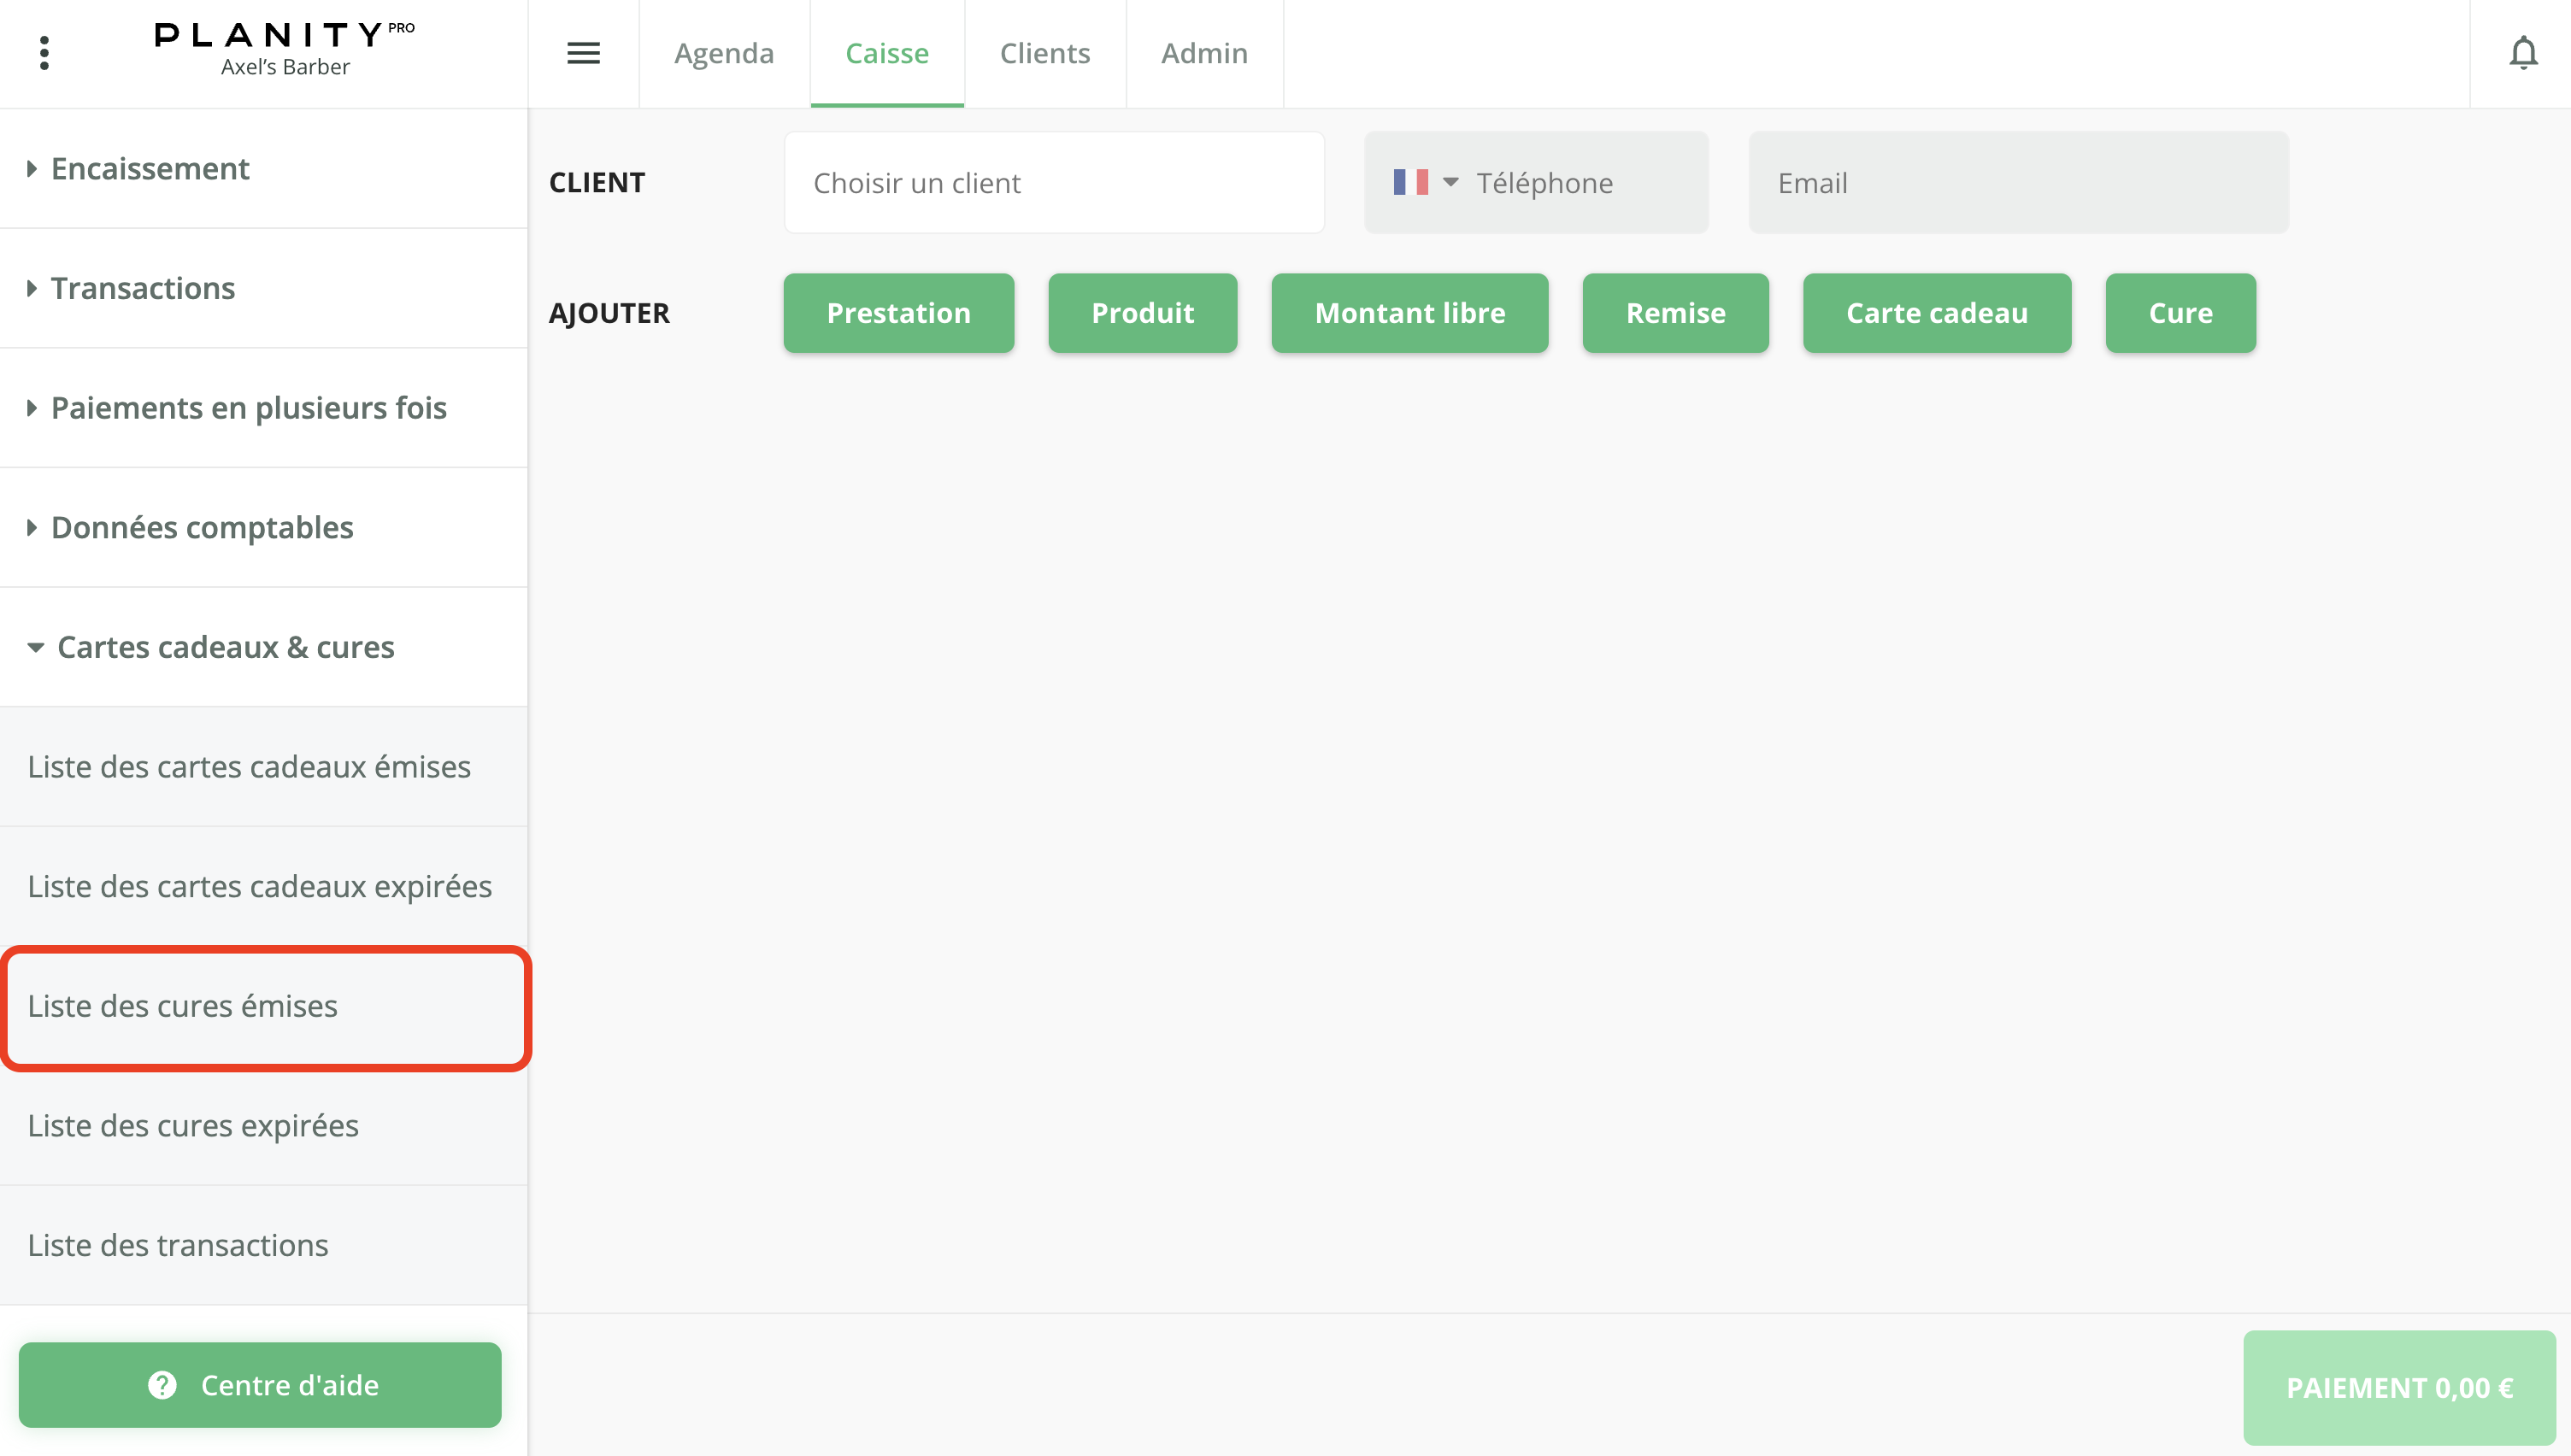Viewport: 2571px width, 1456px height.
Task: Expand Données comptables section
Action: pyautogui.click(x=202, y=527)
